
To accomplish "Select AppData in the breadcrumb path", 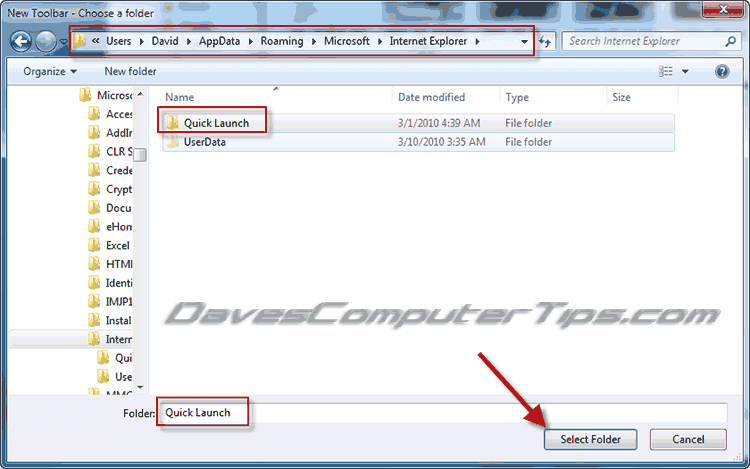I will click(x=220, y=41).
